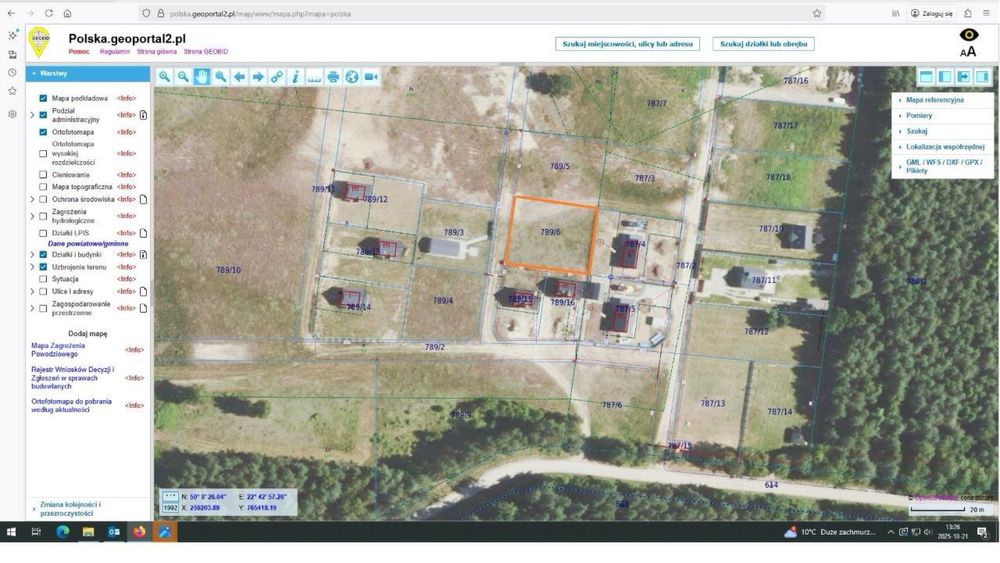Open the measure ruler tool
The image size is (1000, 563).
click(x=314, y=77)
